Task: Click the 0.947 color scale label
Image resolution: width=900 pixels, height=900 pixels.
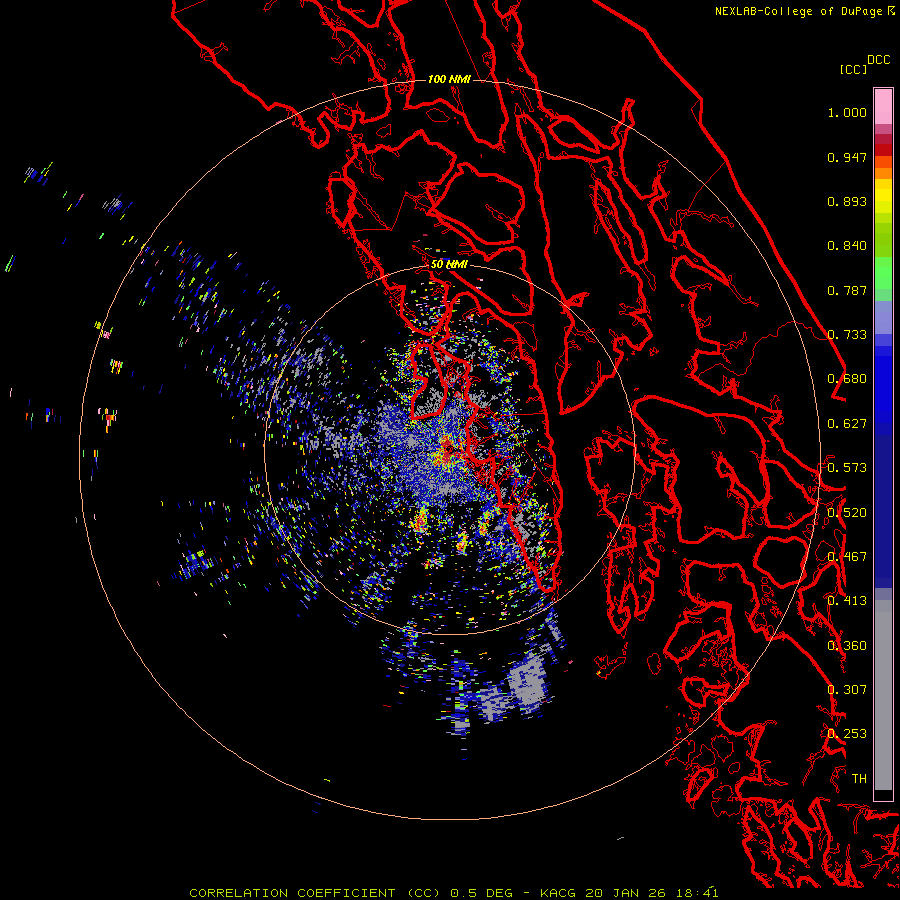Action: click(x=847, y=157)
